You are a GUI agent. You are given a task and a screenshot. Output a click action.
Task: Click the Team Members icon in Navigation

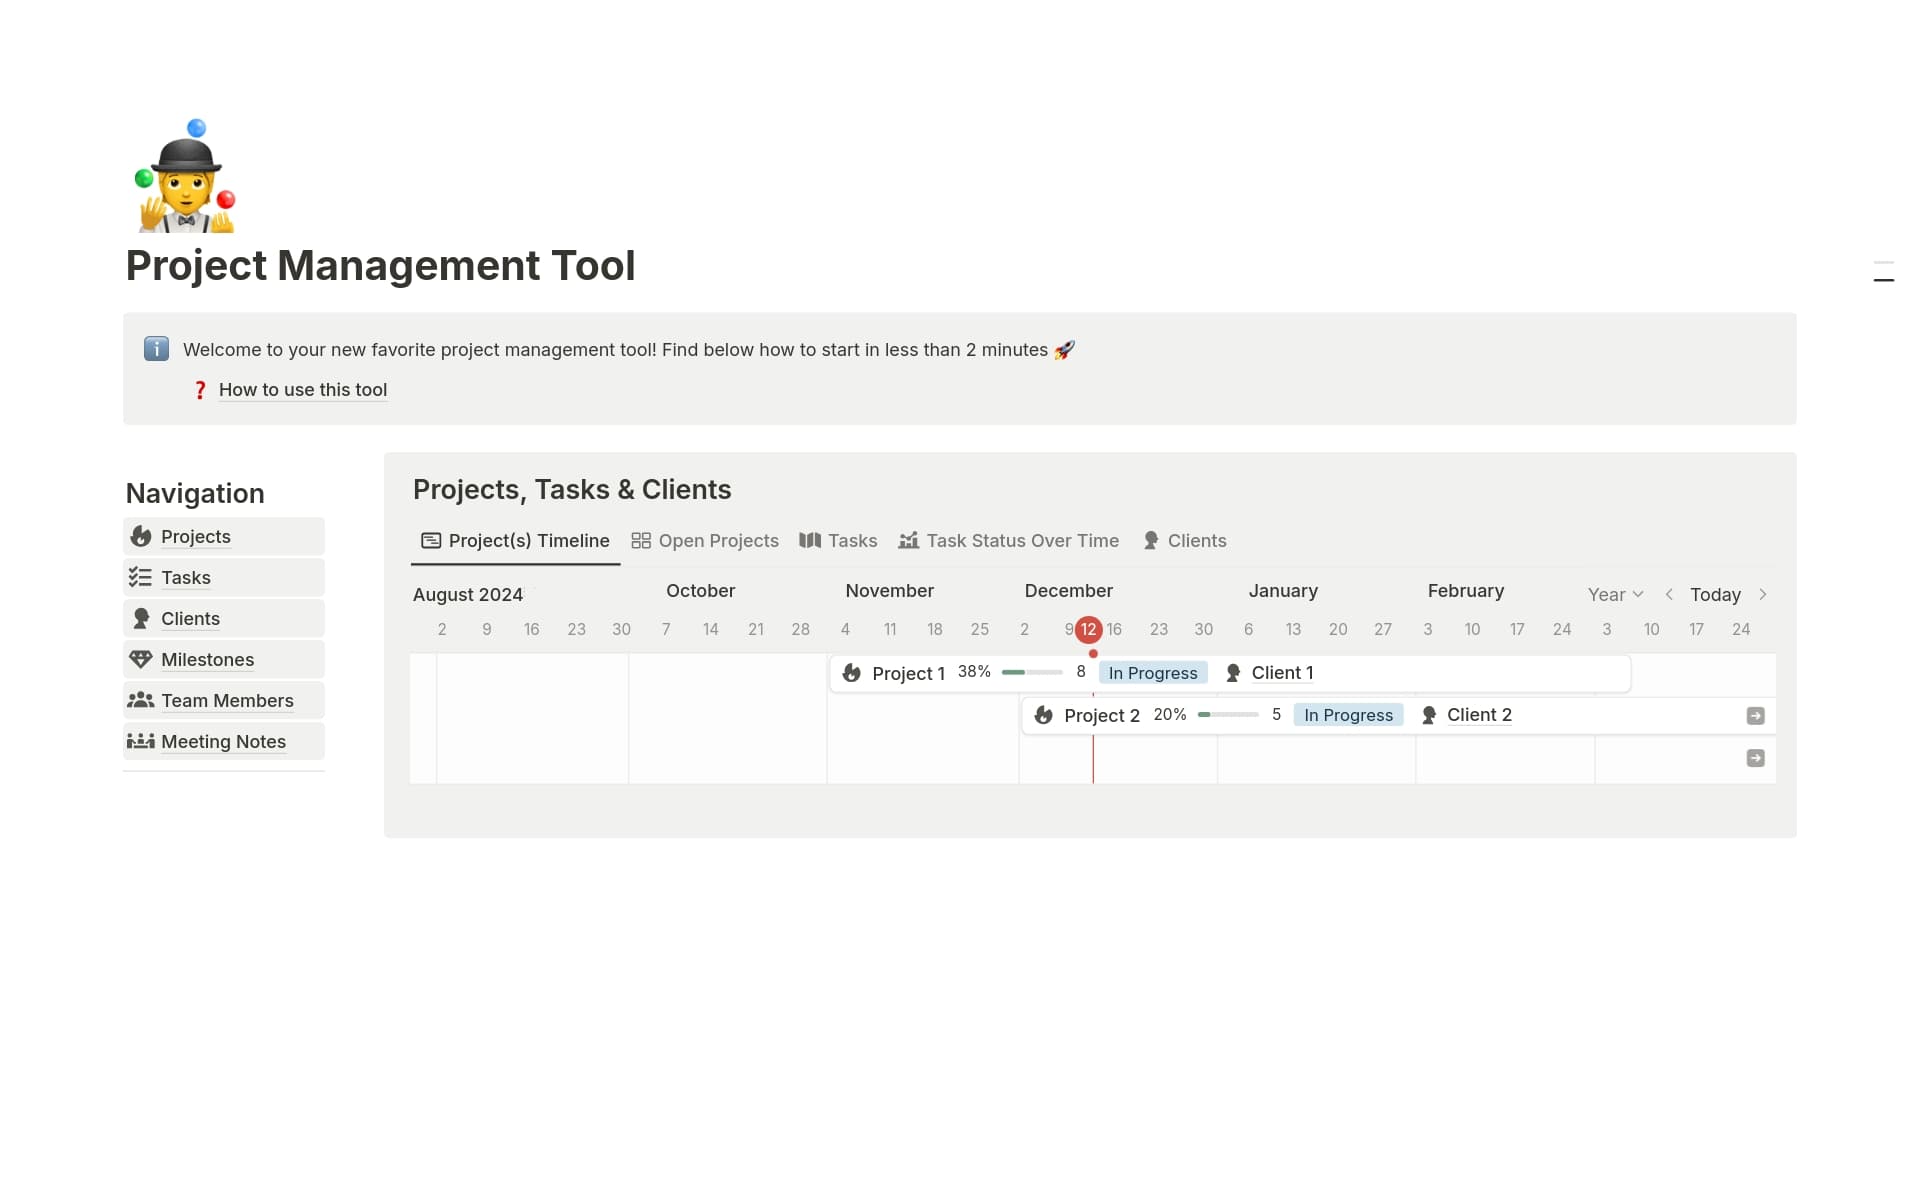(x=141, y=700)
